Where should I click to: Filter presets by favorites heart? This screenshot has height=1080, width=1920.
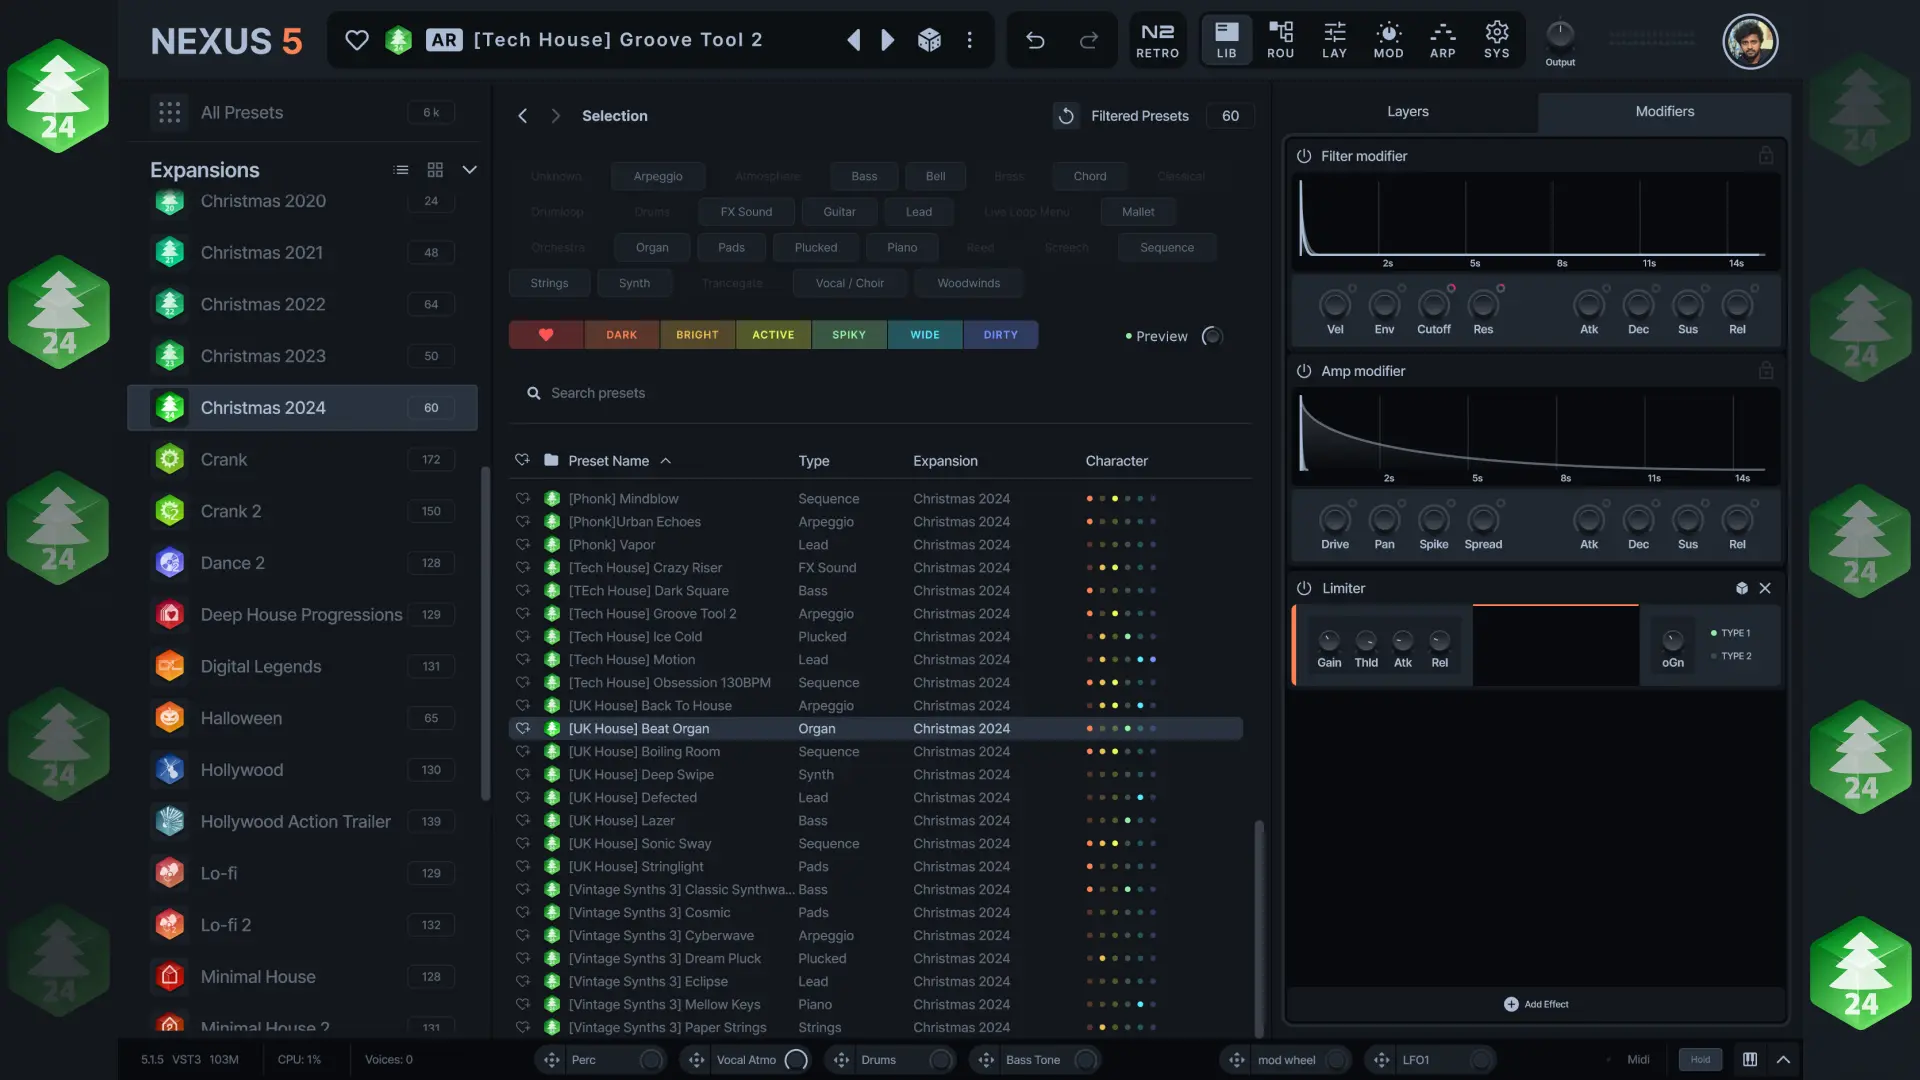pos(546,335)
